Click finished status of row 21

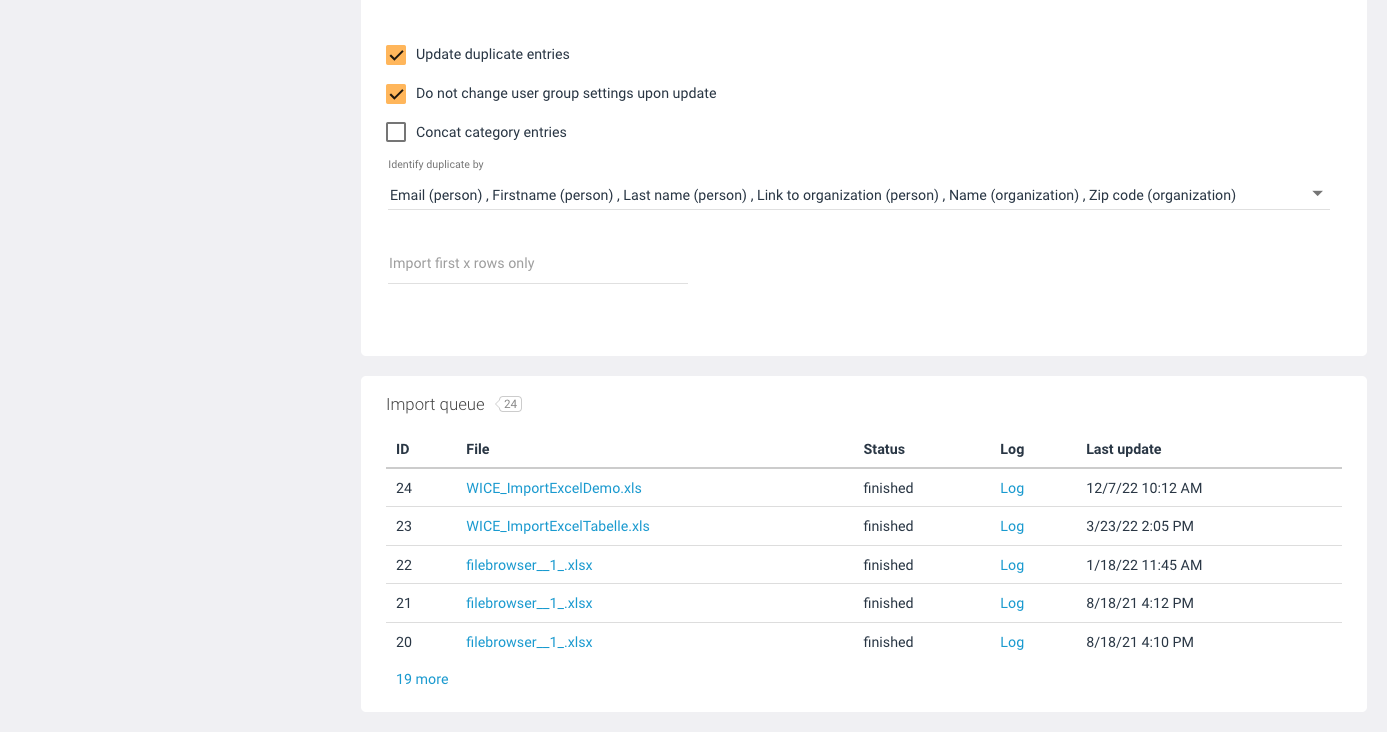coord(888,603)
